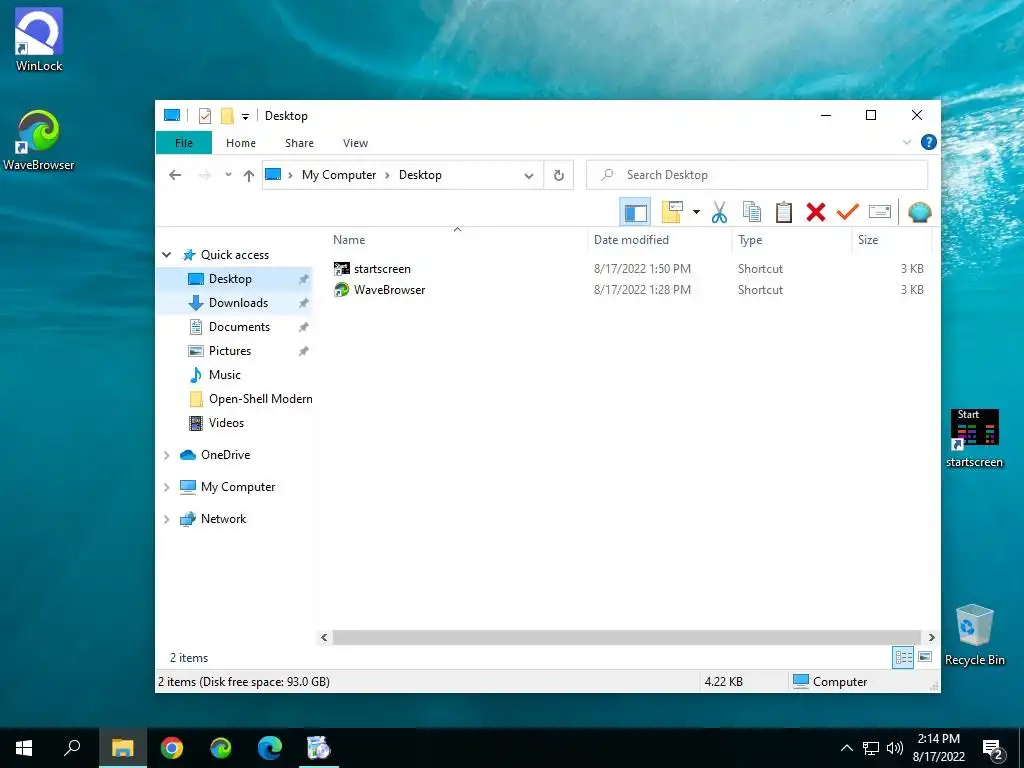Open the Windows Start button
This screenshot has height=768, width=1024.
[24, 748]
